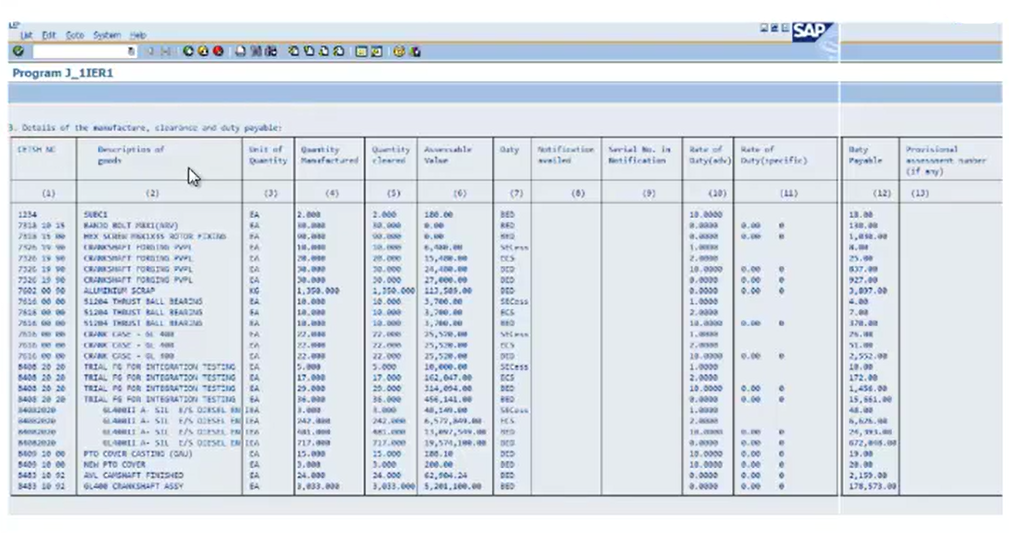Select the GL400 CRANKSHAFT ASSY row

(x=505, y=486)
